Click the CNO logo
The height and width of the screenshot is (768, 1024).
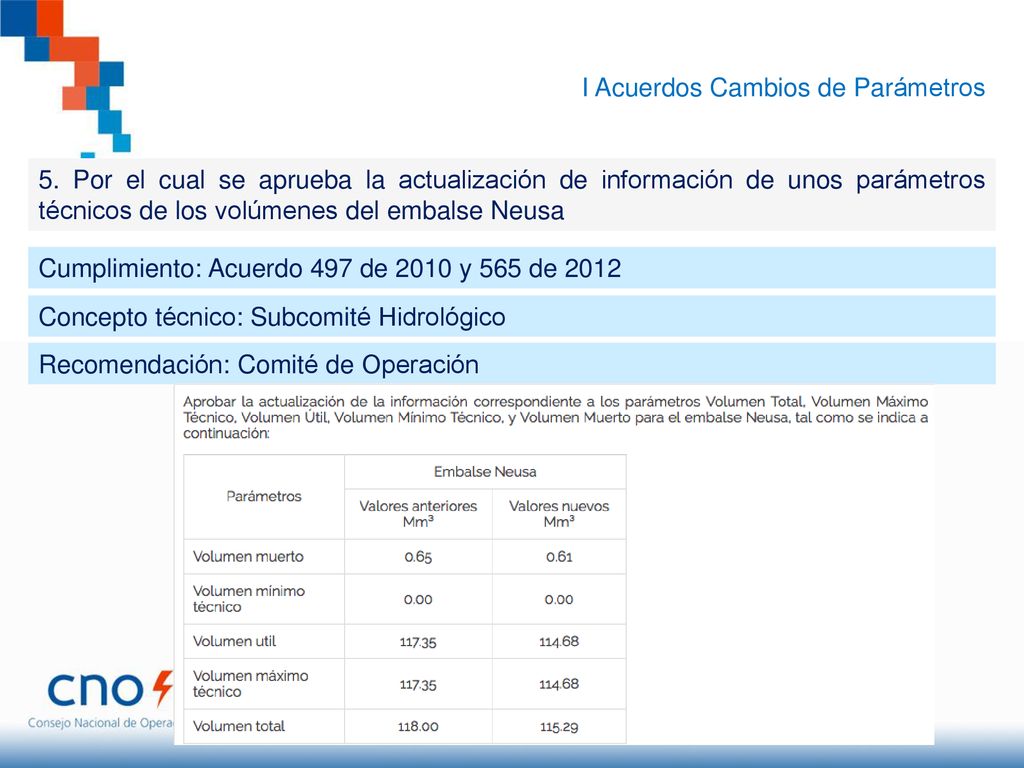(110, 689)
